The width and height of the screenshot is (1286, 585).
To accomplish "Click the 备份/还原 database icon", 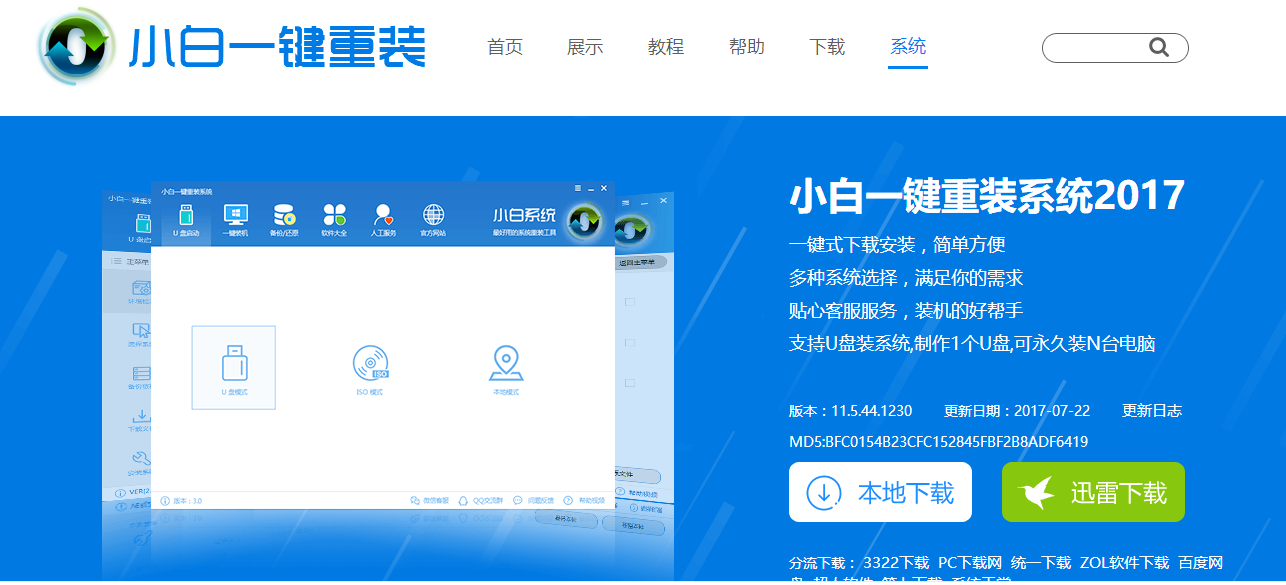I will pos(284,217).
